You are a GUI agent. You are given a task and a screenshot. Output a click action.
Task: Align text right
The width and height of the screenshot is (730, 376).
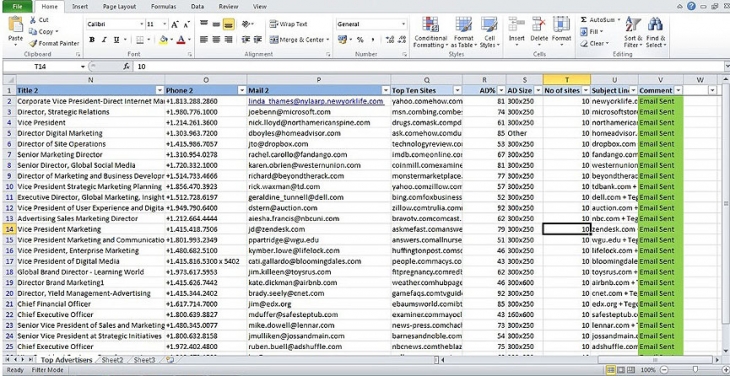pyautogui.click(x=228, y=40)
